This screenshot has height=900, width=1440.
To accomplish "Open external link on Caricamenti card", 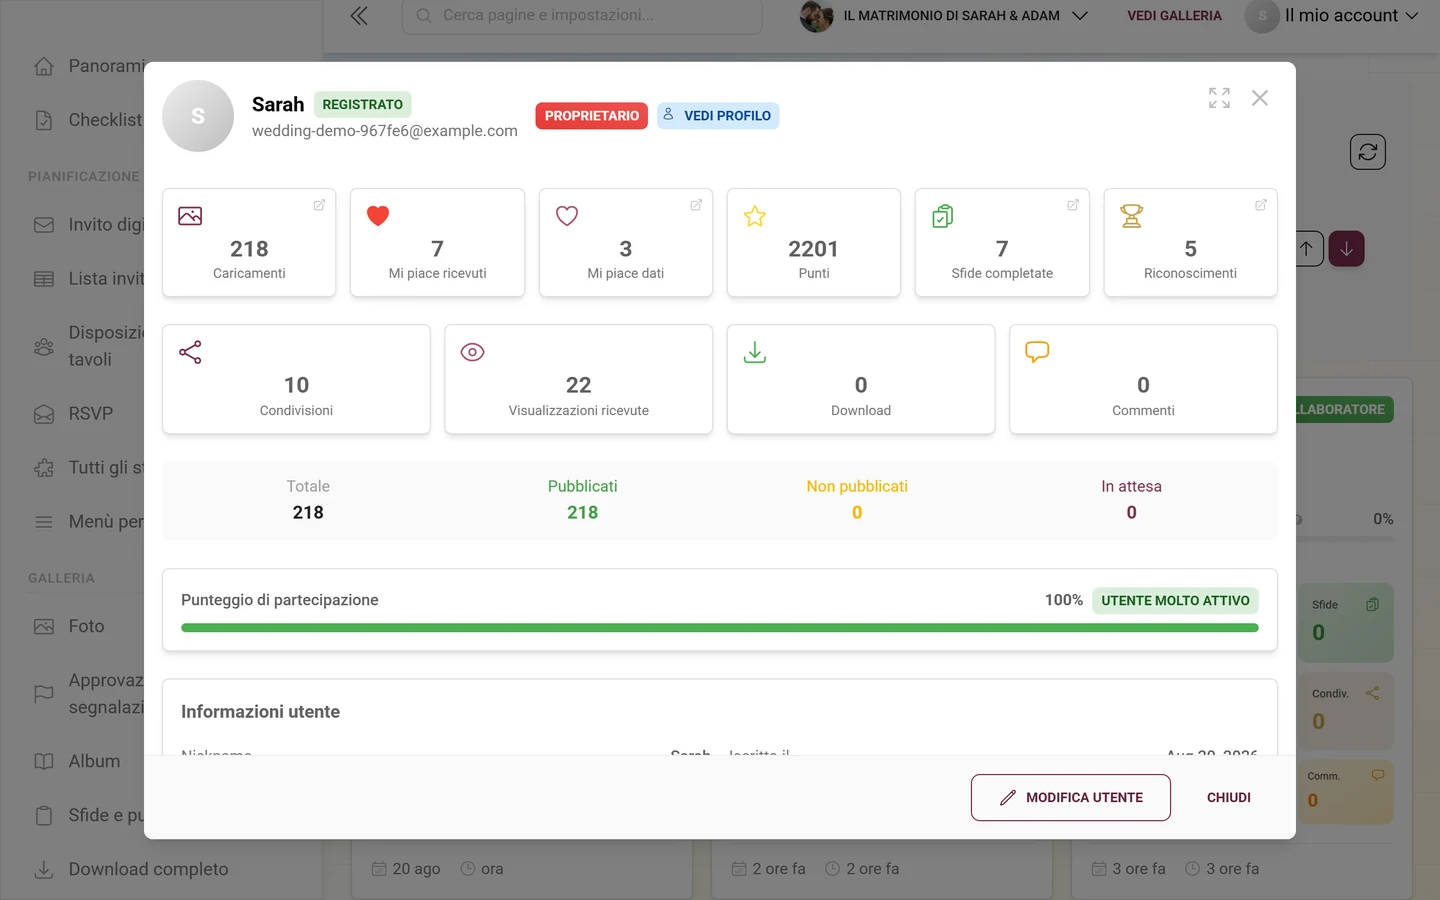I will tap(319, 205).
